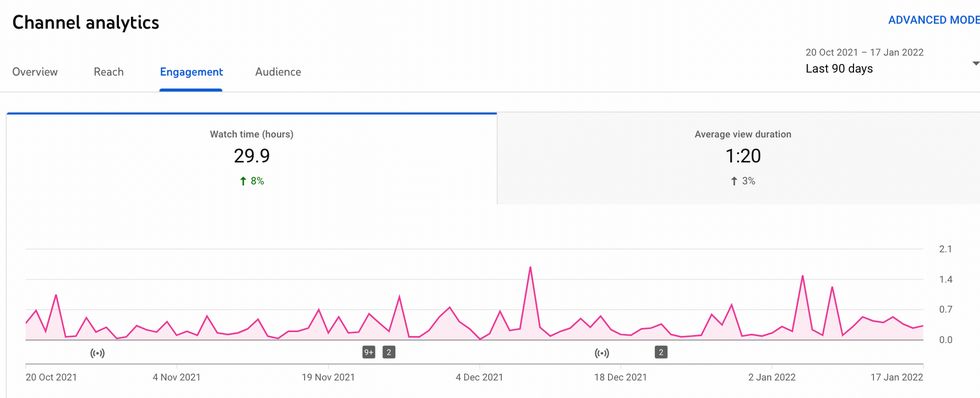Select the Engagement tab
Screen dimensions: 980x398
click(x=191, y=72)
